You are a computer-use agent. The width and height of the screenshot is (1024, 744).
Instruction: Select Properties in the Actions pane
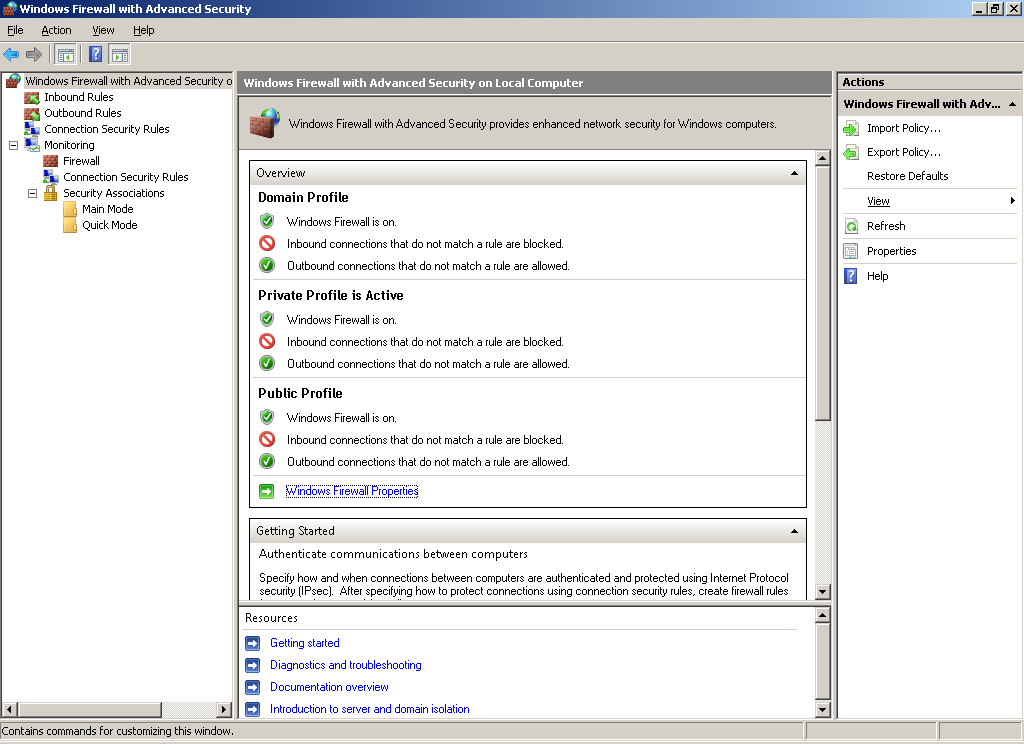(891, 251)
